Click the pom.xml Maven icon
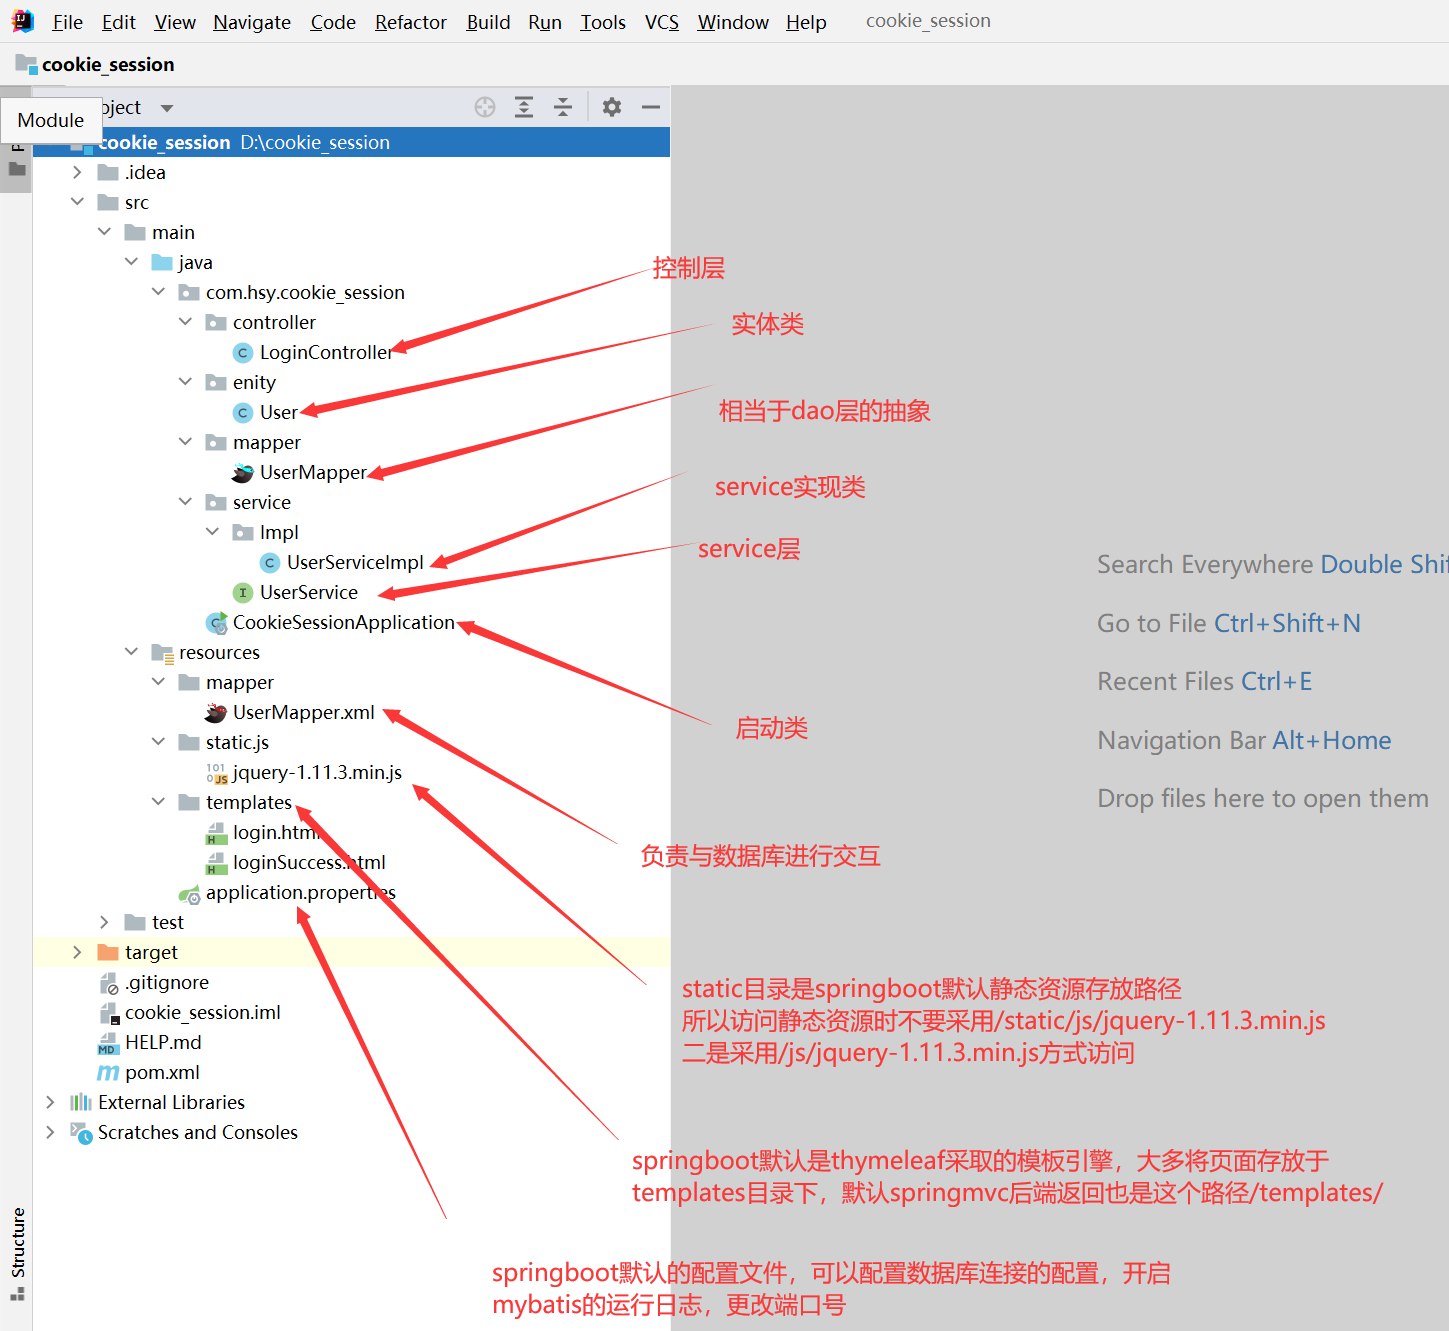 [108, 1072]
